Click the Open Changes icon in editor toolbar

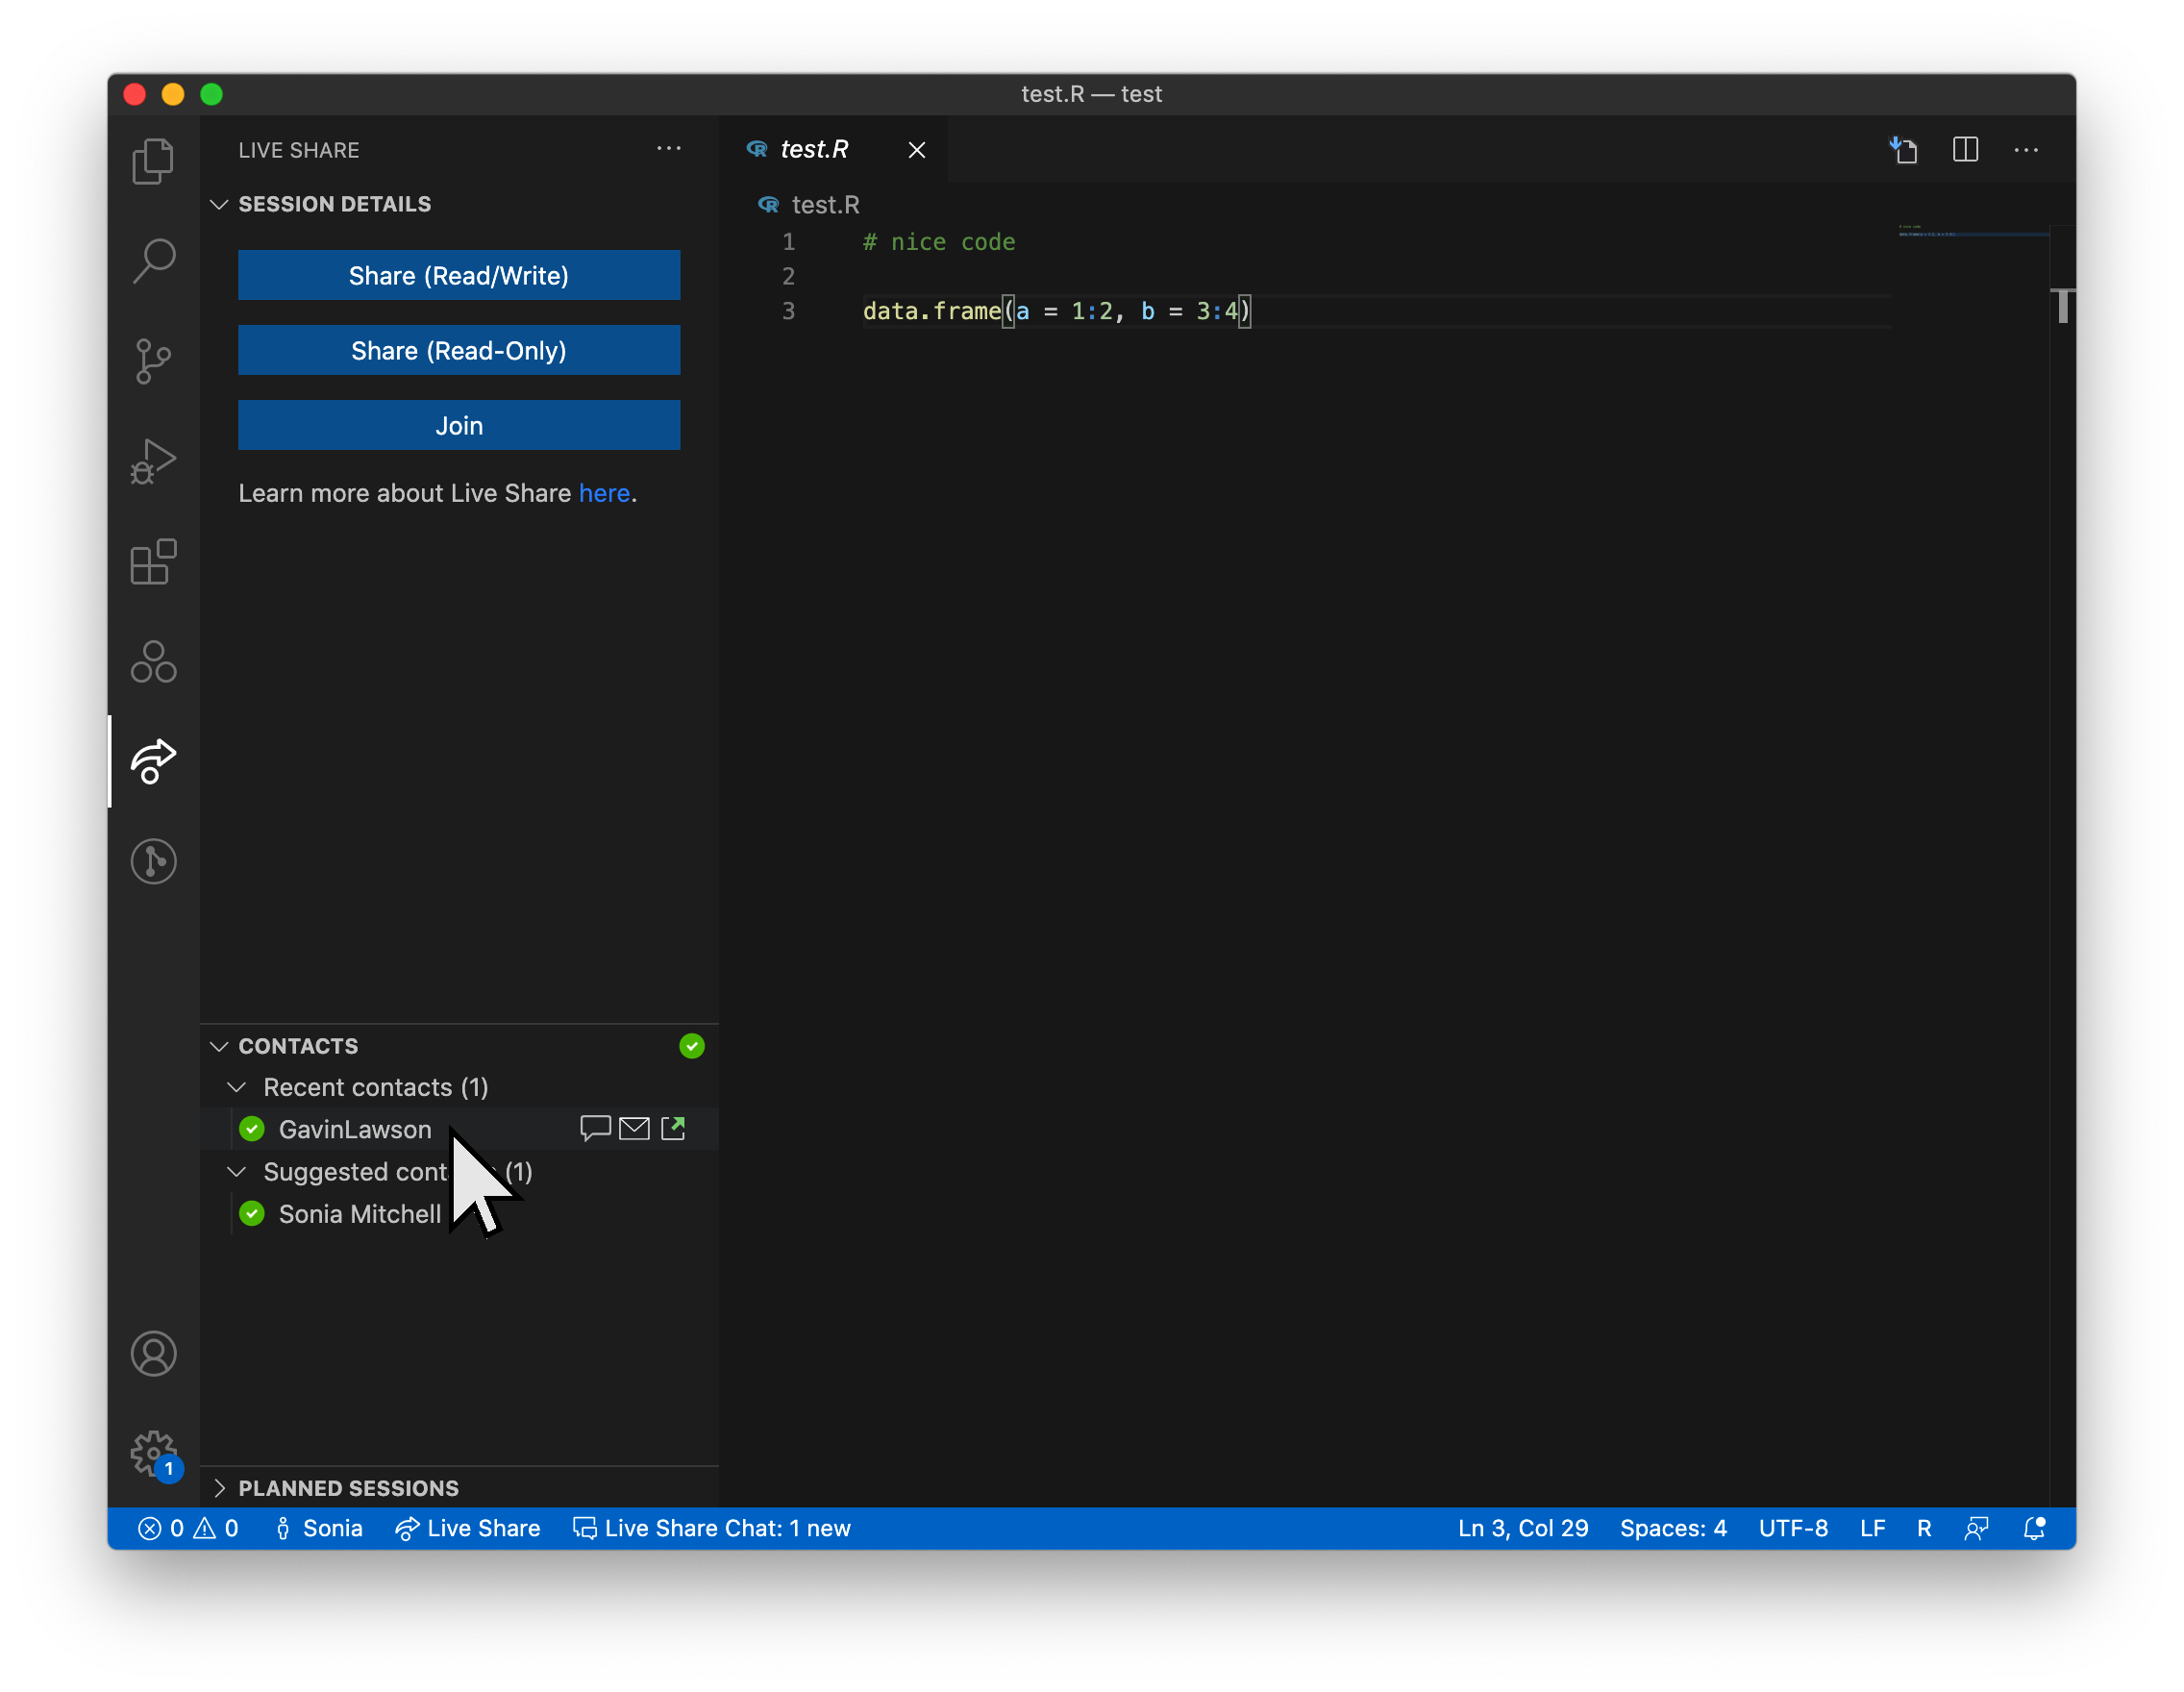1904,150
